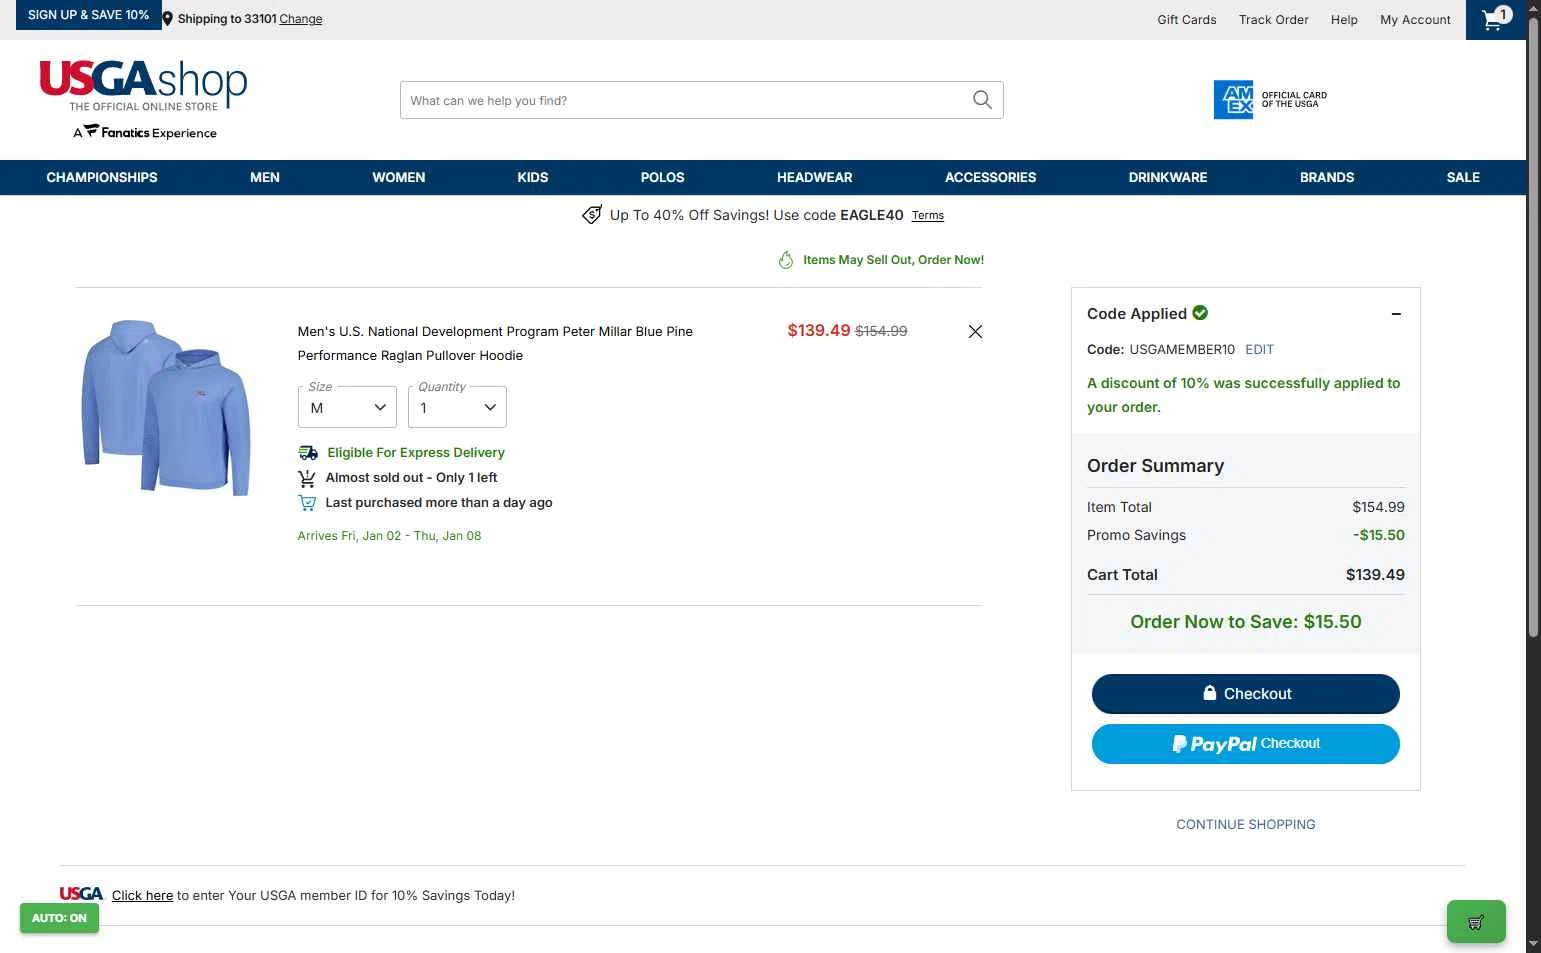1541x953 pixels.
Task: Open the WOMEN menu
Action: 399,177
